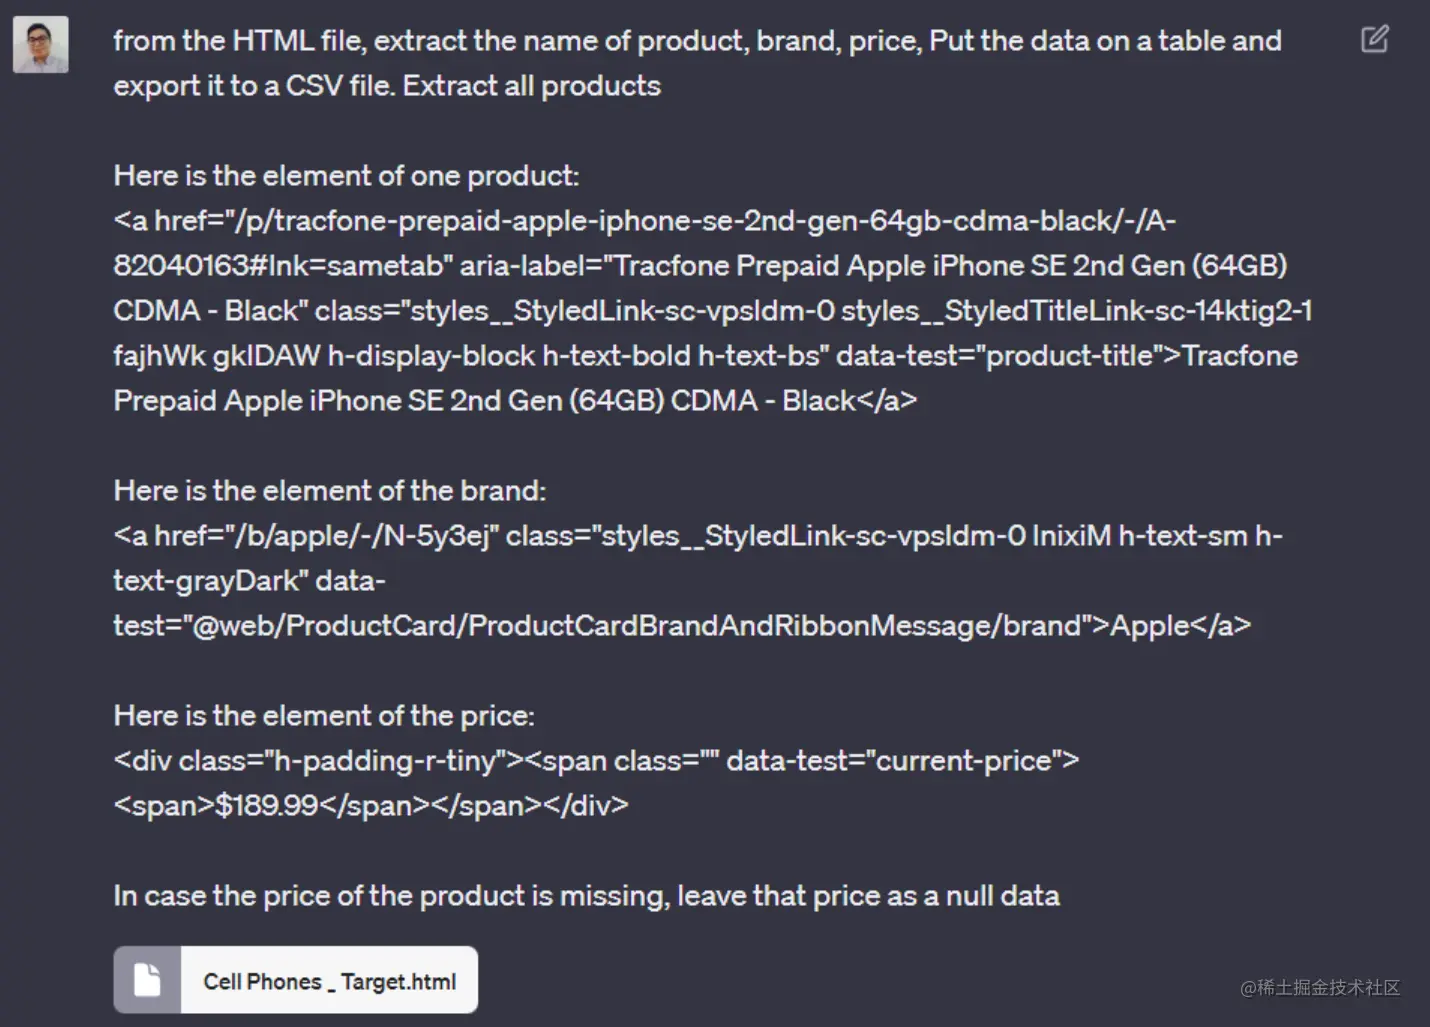This screenshot has width=1430, height=1027.
Task: Click the edit message pencil icon
Action: tap(1374, 39)
